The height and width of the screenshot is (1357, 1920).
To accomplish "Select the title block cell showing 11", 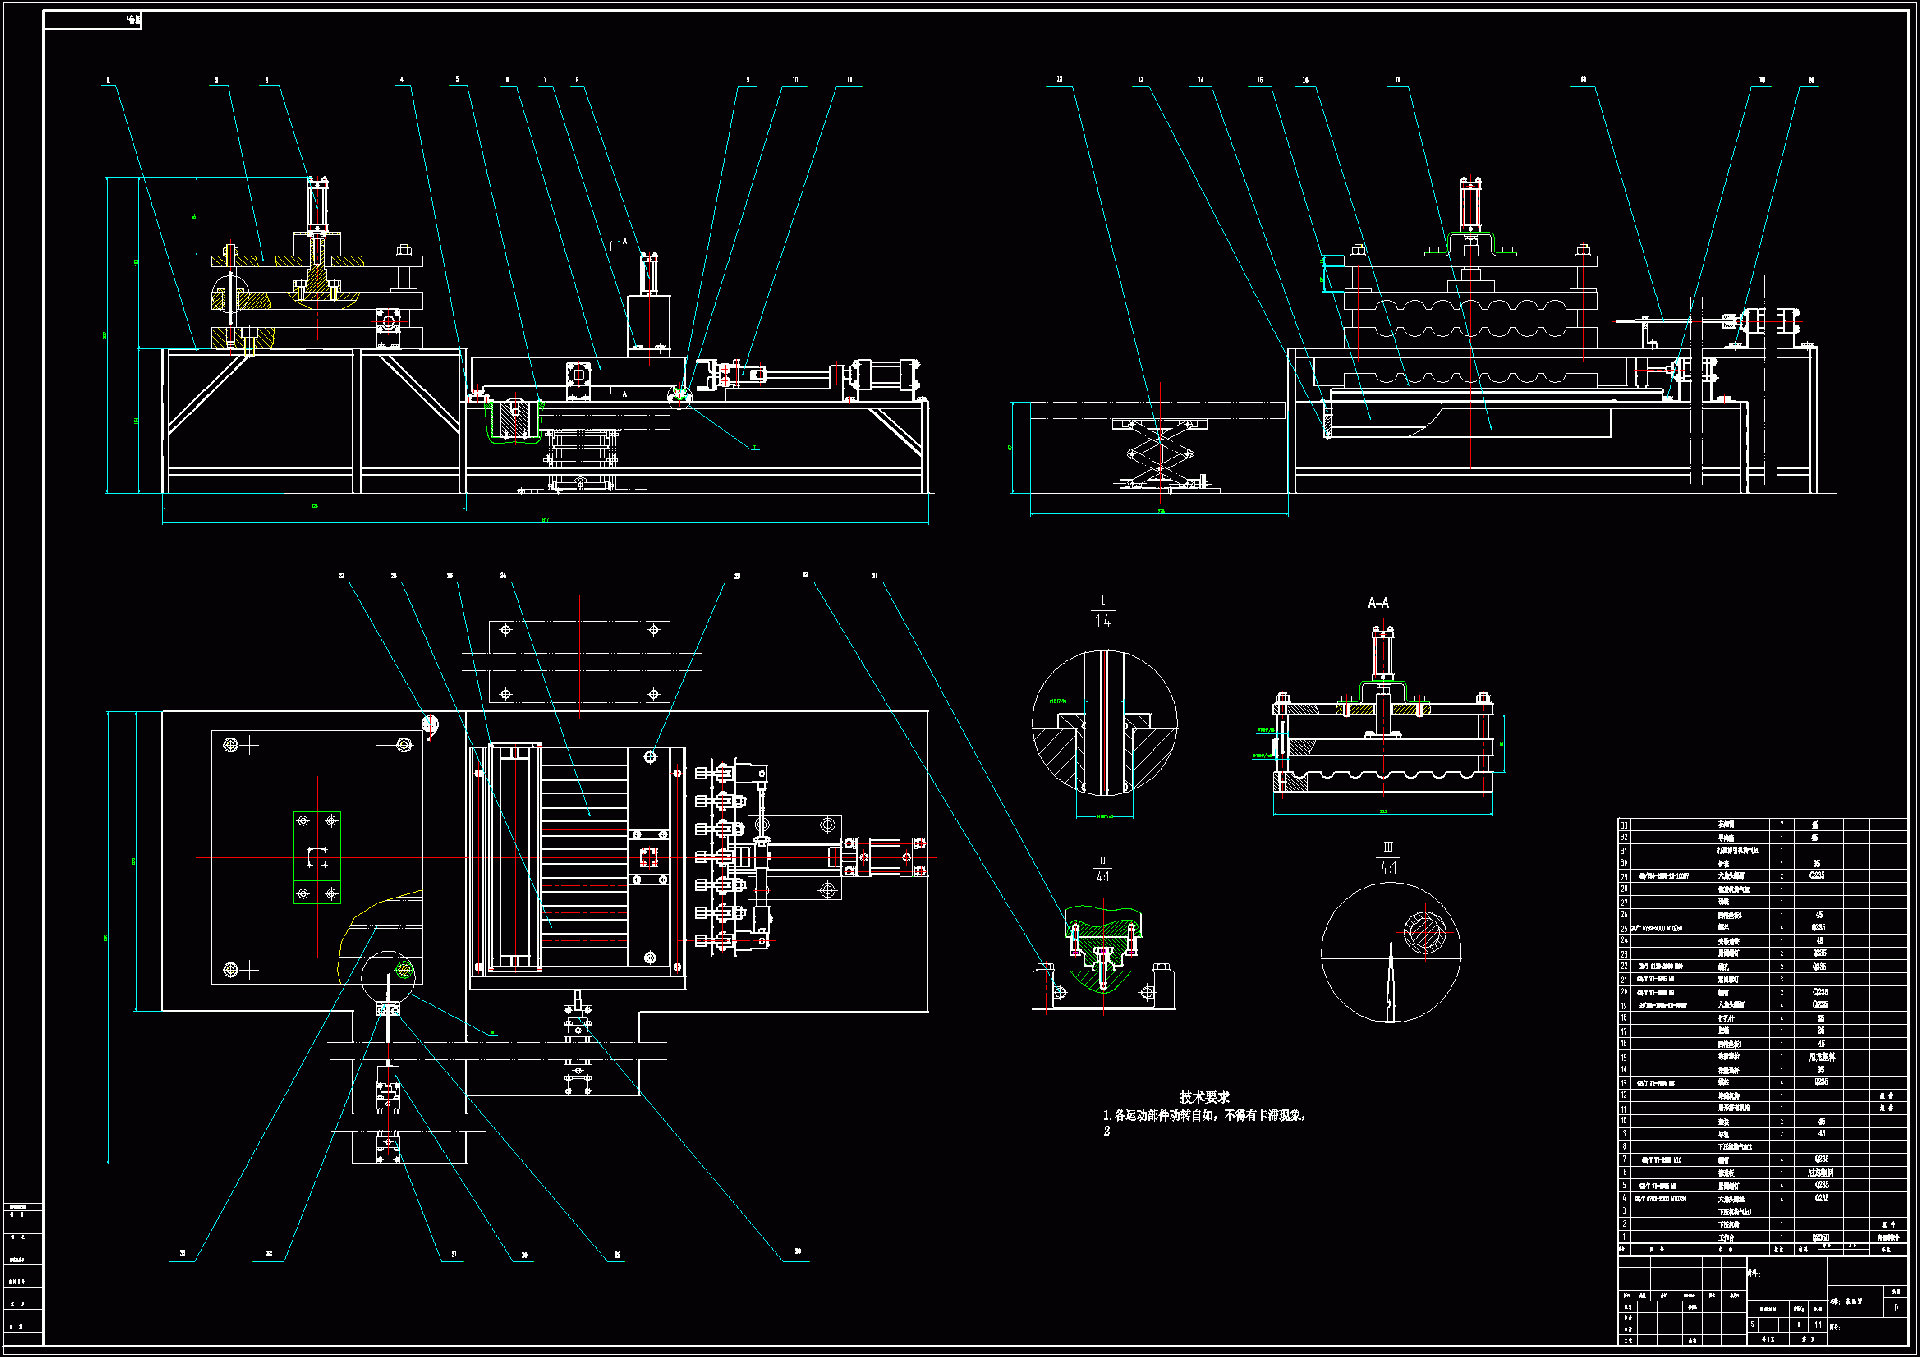I will pyautogui.click(x=1817, y=1324).
